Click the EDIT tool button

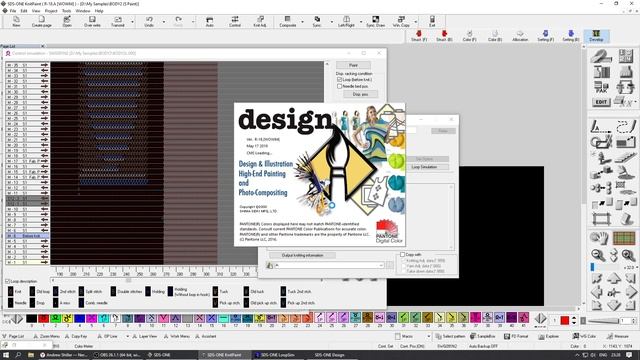click(x=601, y=102)
